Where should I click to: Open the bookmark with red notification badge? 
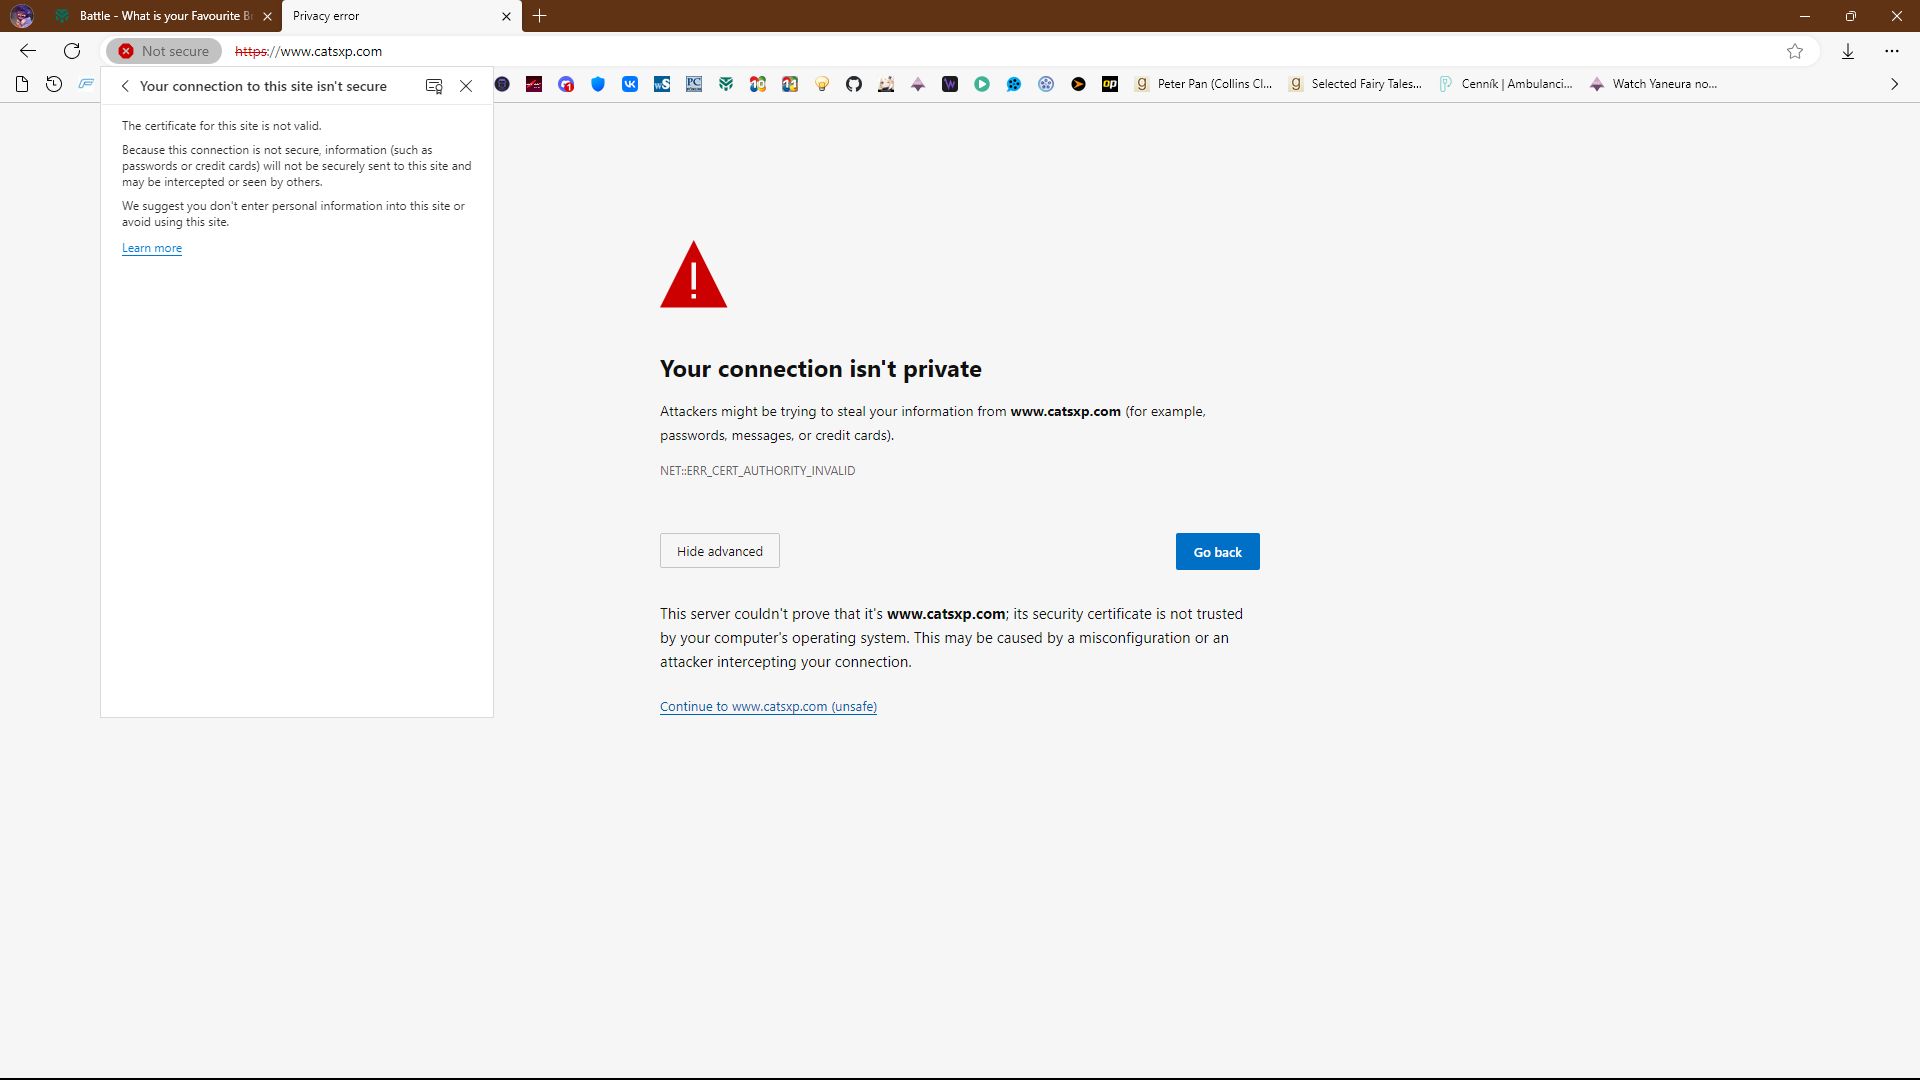point(566,84)
